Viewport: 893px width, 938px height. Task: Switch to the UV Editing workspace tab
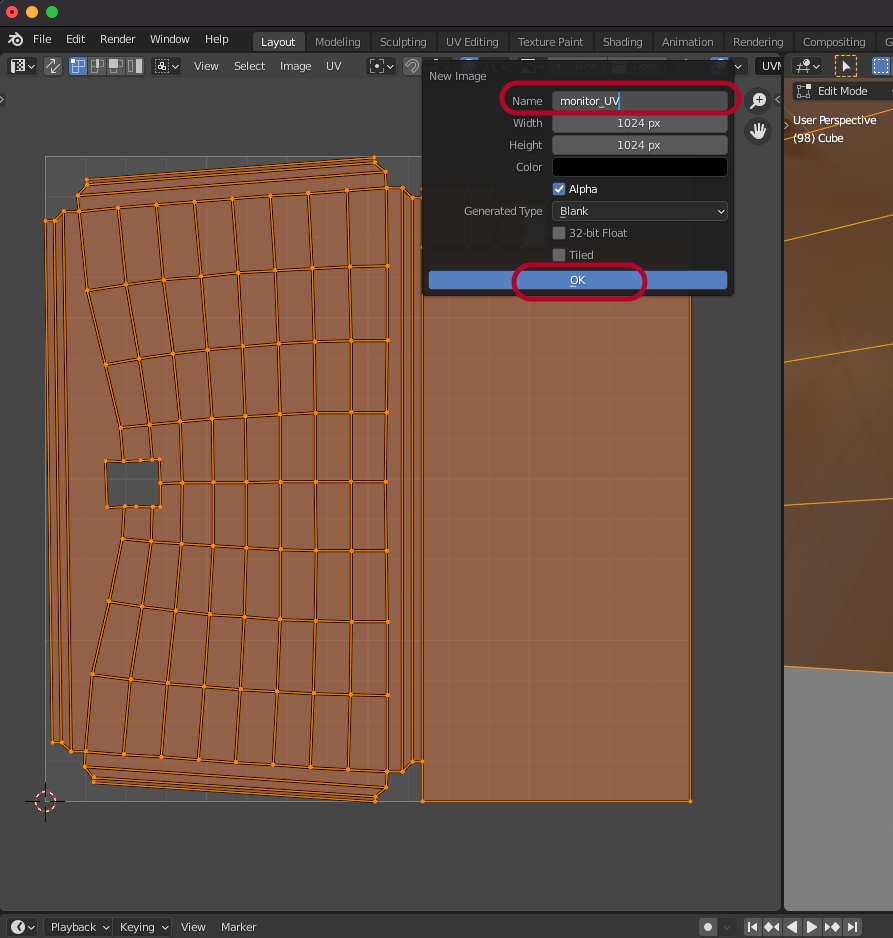point(471,42)
